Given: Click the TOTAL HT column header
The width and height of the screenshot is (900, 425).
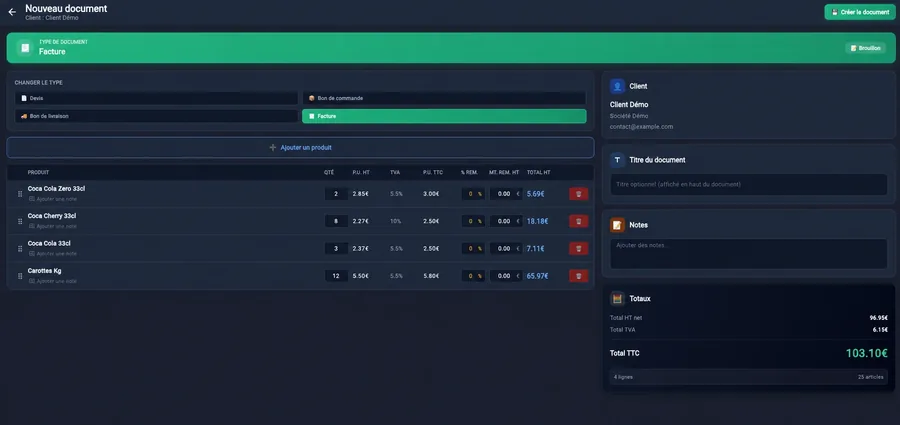Looking at the screenshot, I should coord(539,172).
